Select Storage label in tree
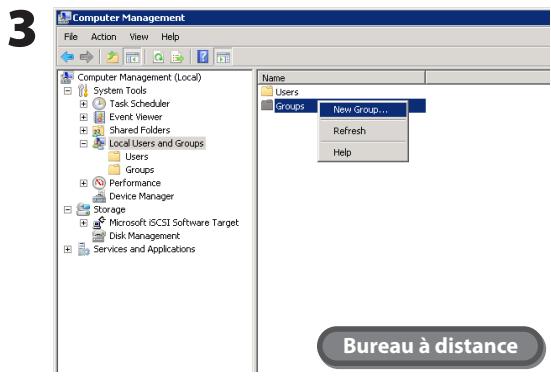 (x=109, y=210)
